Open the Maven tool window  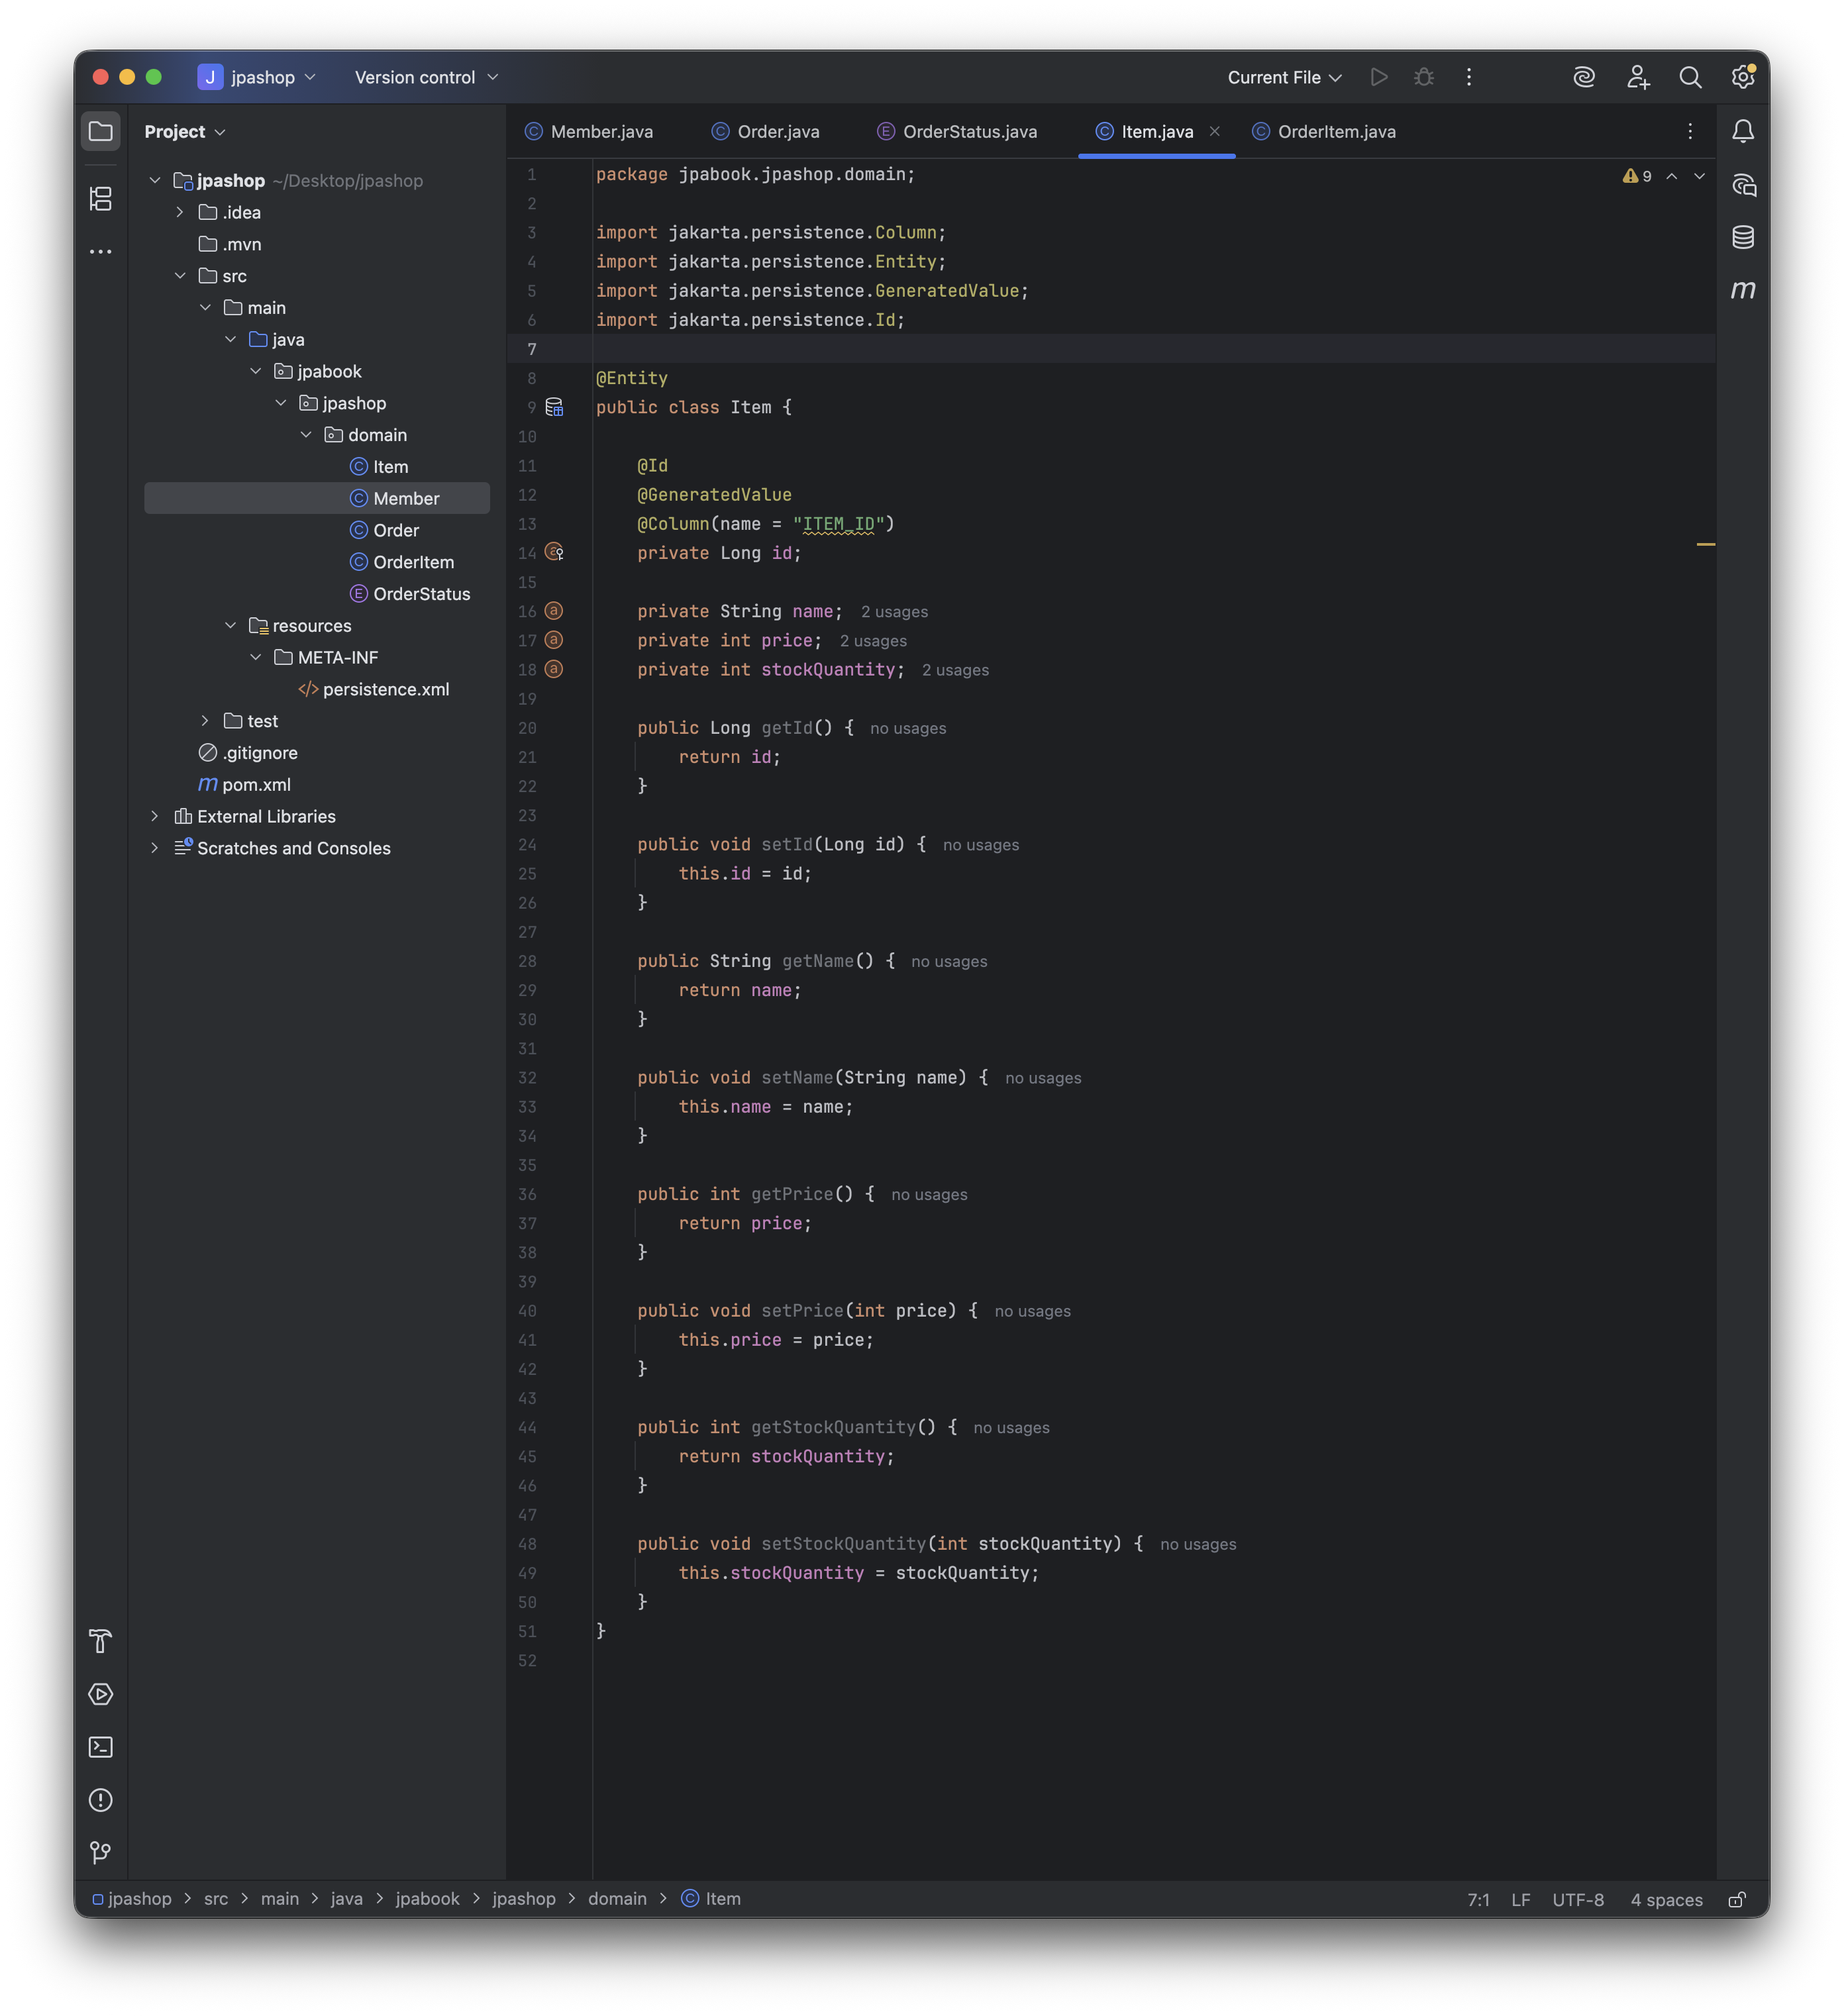[1743, 290]
